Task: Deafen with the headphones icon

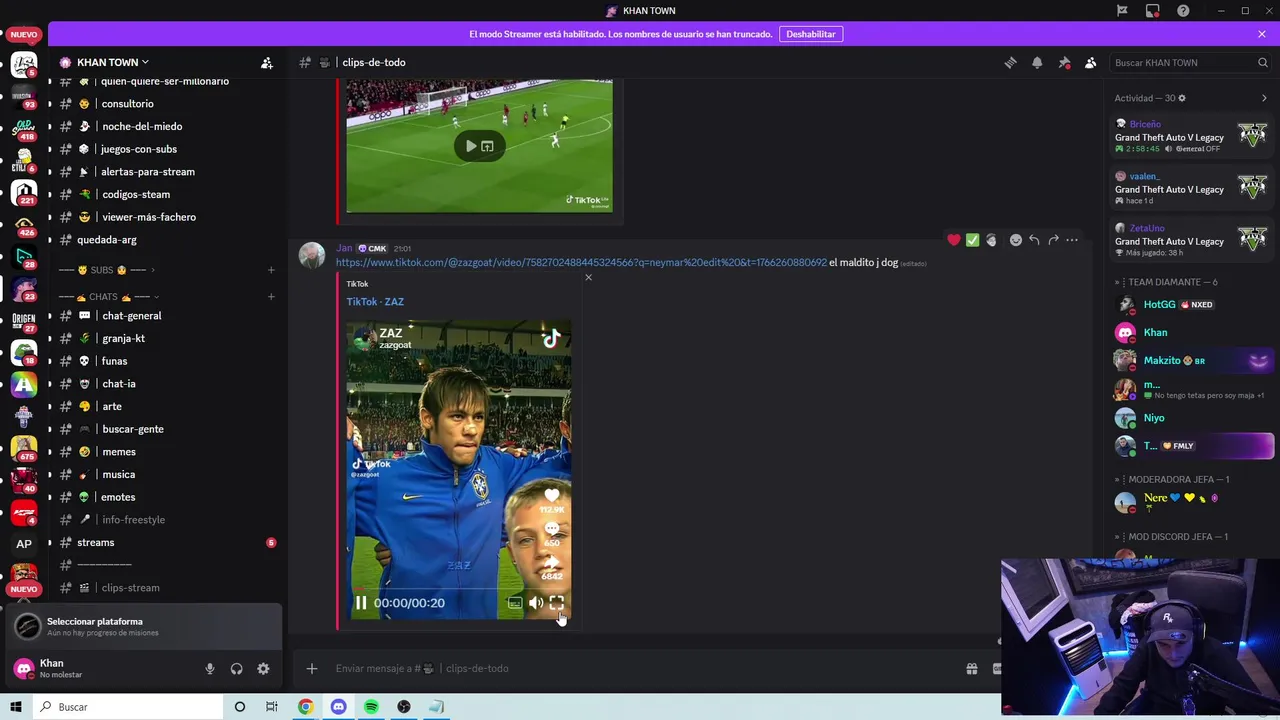Action: coord(237,669)
